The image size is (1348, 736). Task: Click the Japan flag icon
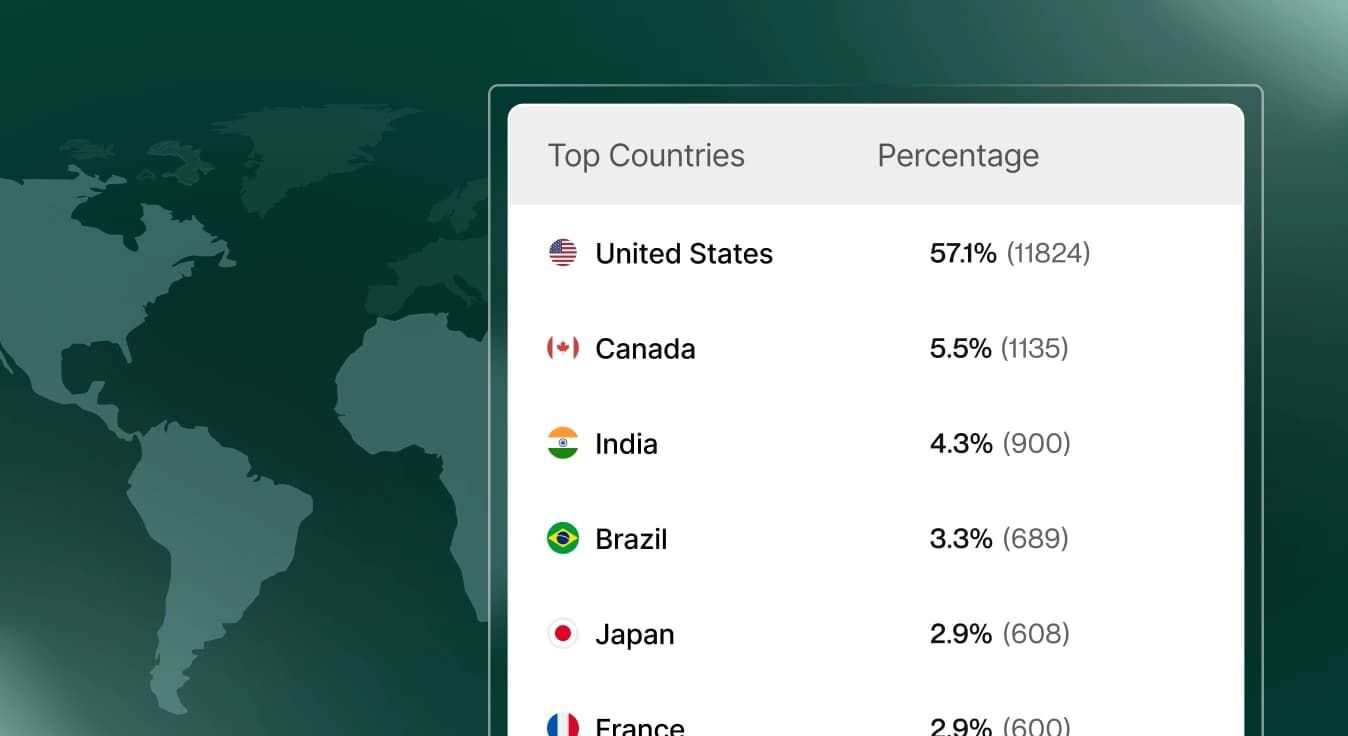(563, 633)
